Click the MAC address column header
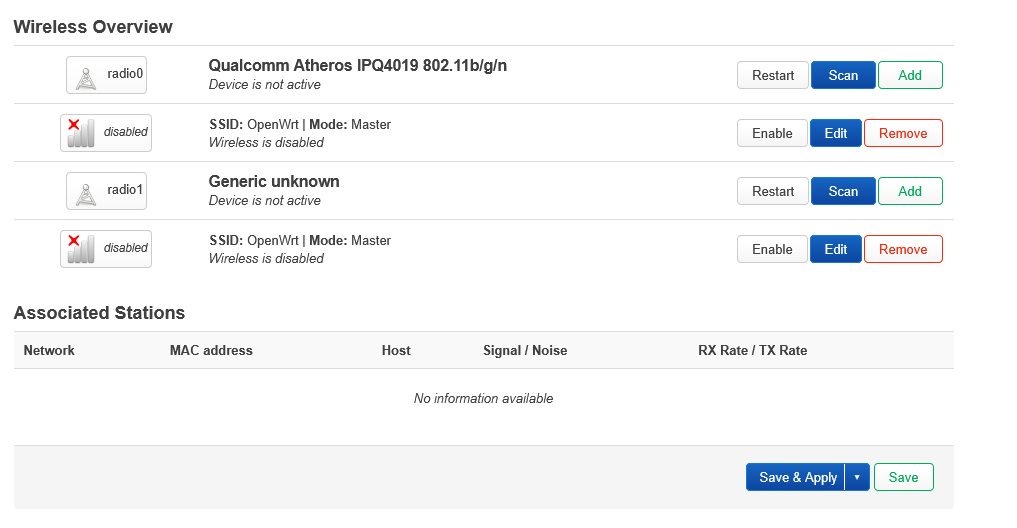1017x528 pixels. [x=211, y=350]
